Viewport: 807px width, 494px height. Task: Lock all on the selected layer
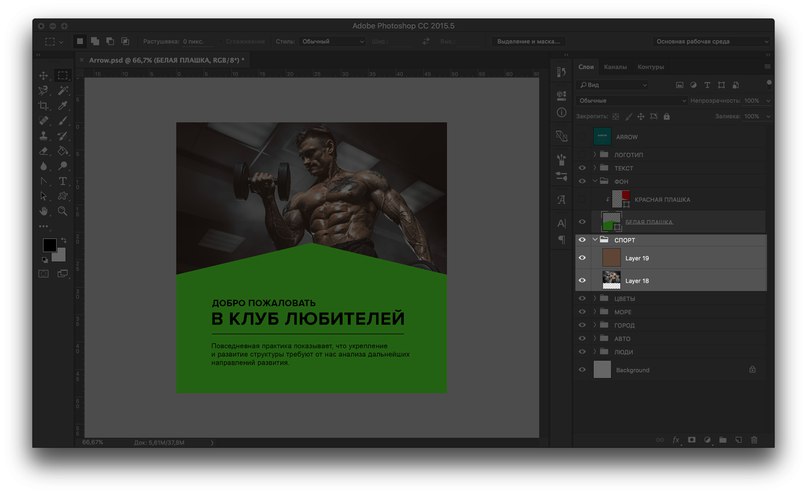[x=666, y=117]
